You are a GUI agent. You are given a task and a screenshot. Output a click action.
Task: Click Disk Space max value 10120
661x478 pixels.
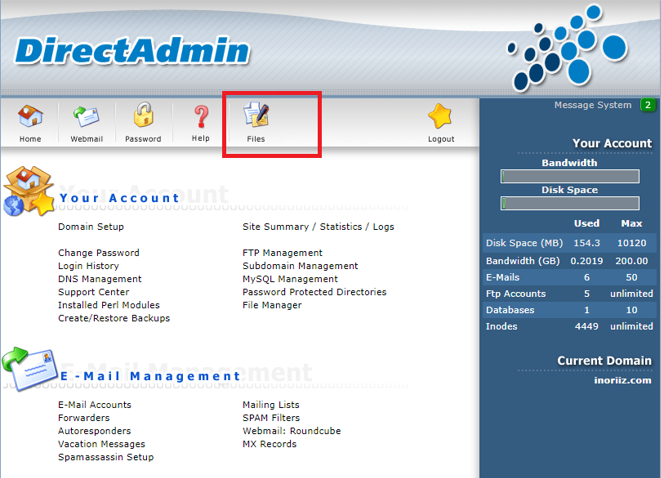click(631, 243)
